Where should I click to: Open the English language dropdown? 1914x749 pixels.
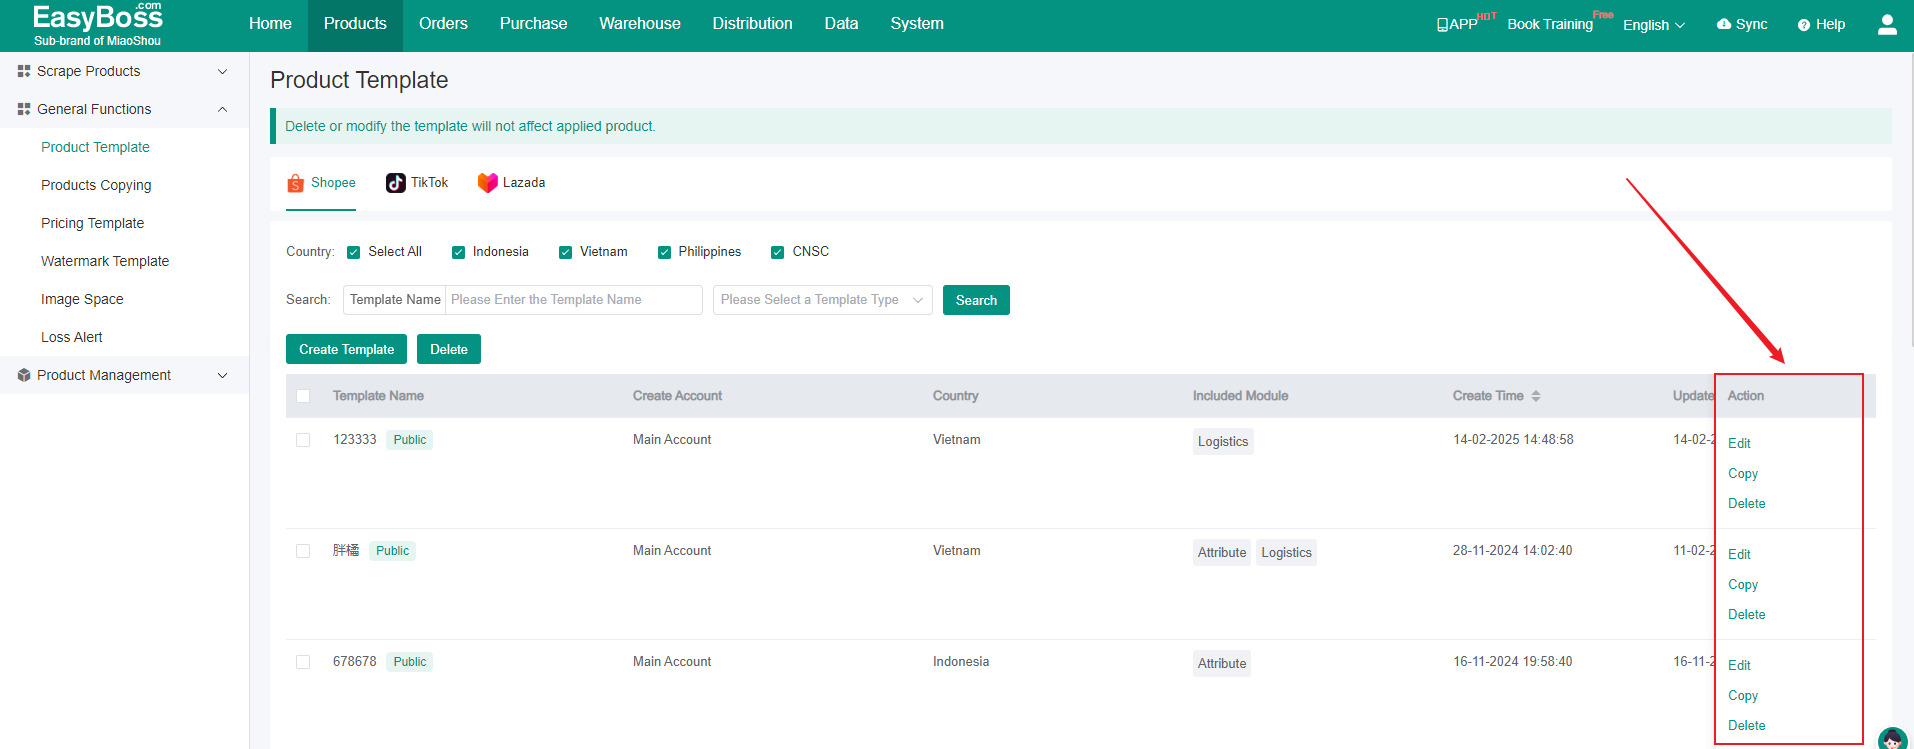pyautogui.click(x=1654, y=25)
